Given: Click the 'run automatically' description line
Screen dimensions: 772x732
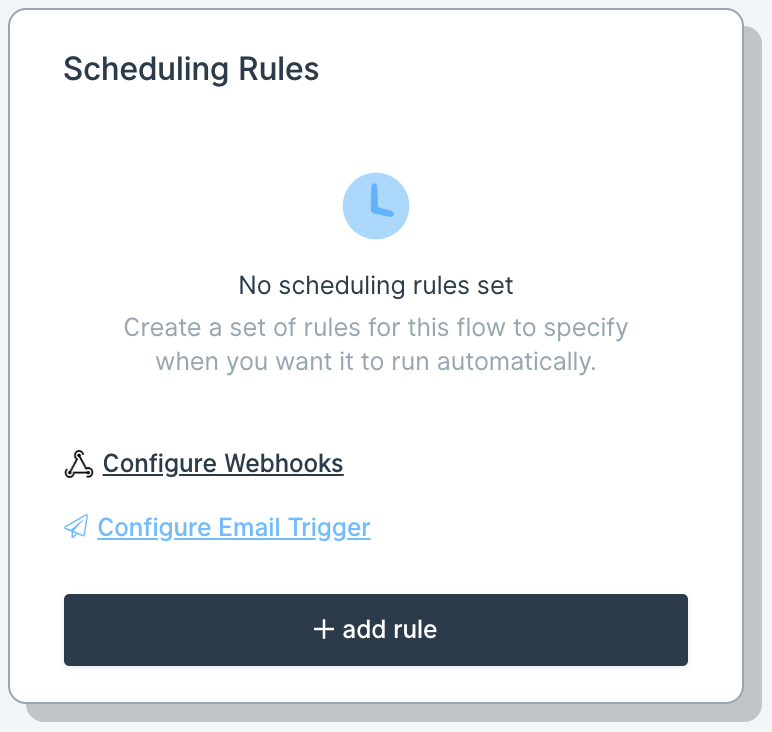Looking at the screenshot, I should tap(376, 362).
